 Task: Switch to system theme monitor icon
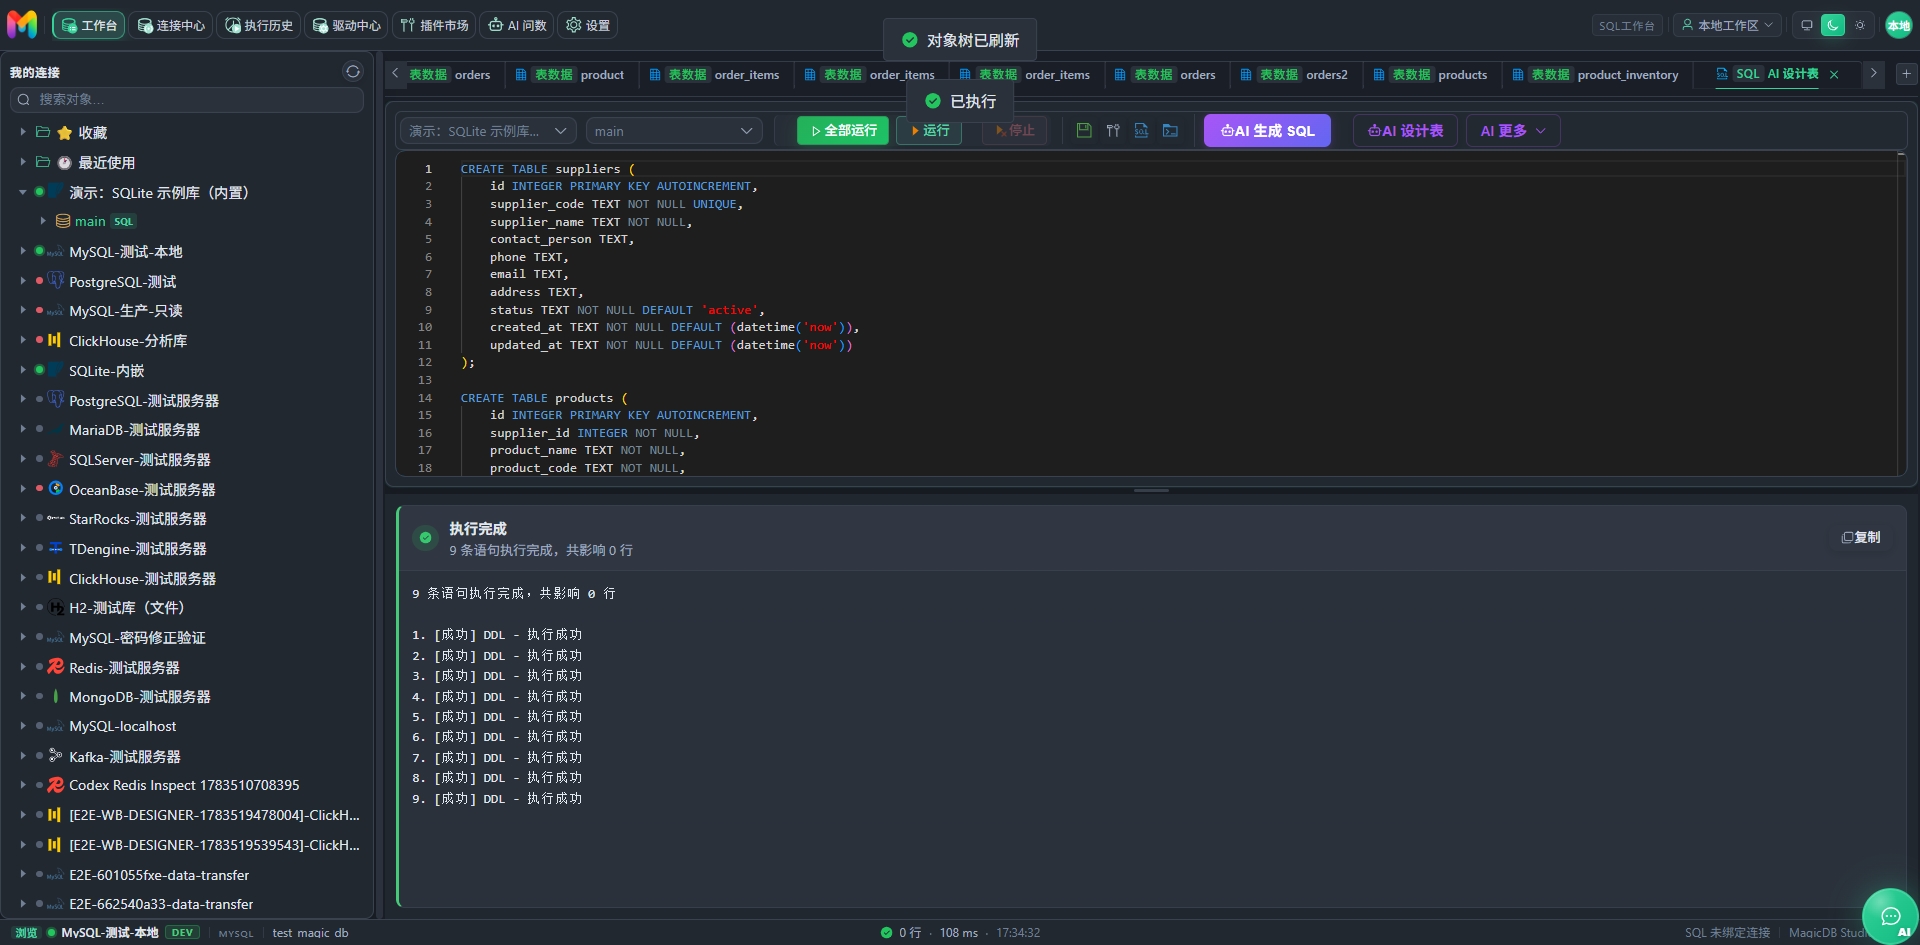pyautogui.click(x=1806, y=25)
